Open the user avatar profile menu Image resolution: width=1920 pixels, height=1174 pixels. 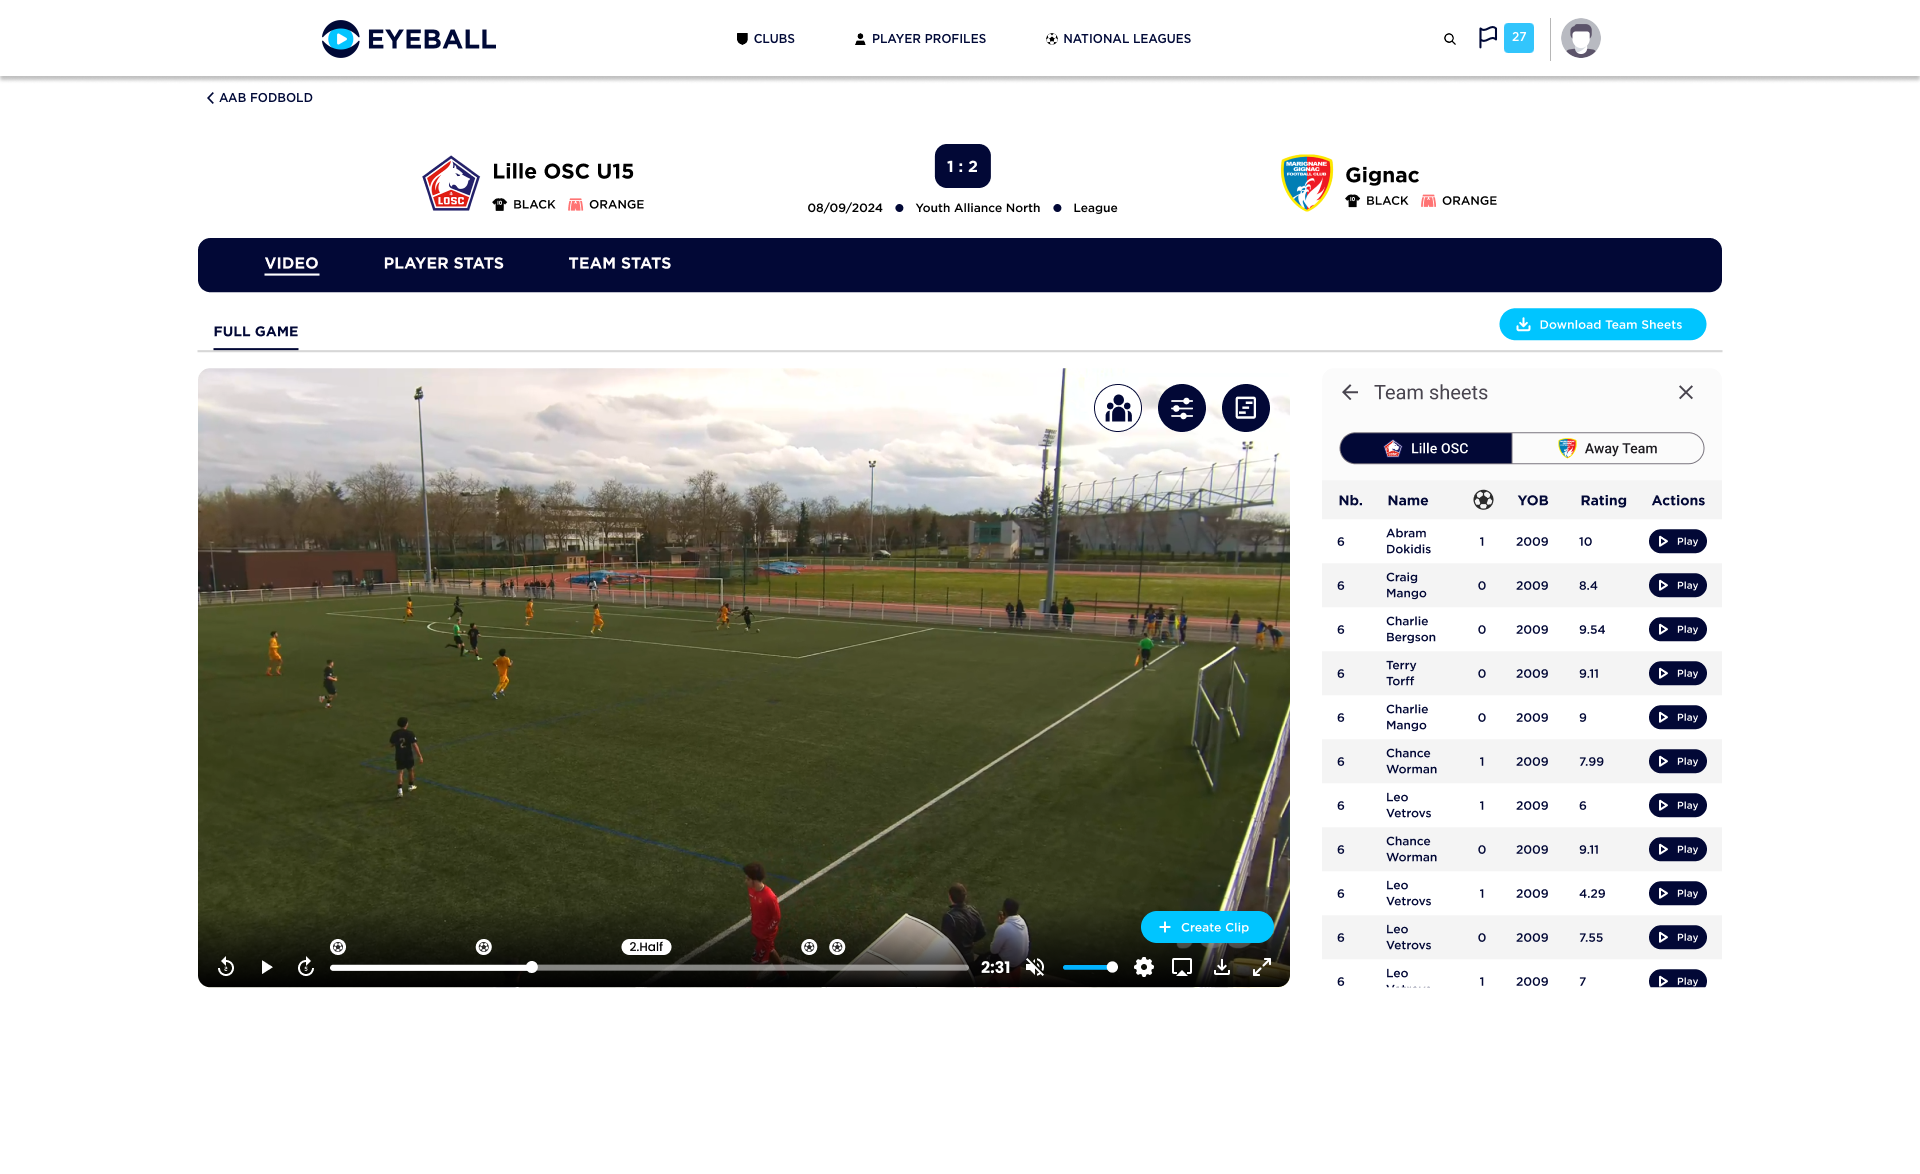[1581, 38]
